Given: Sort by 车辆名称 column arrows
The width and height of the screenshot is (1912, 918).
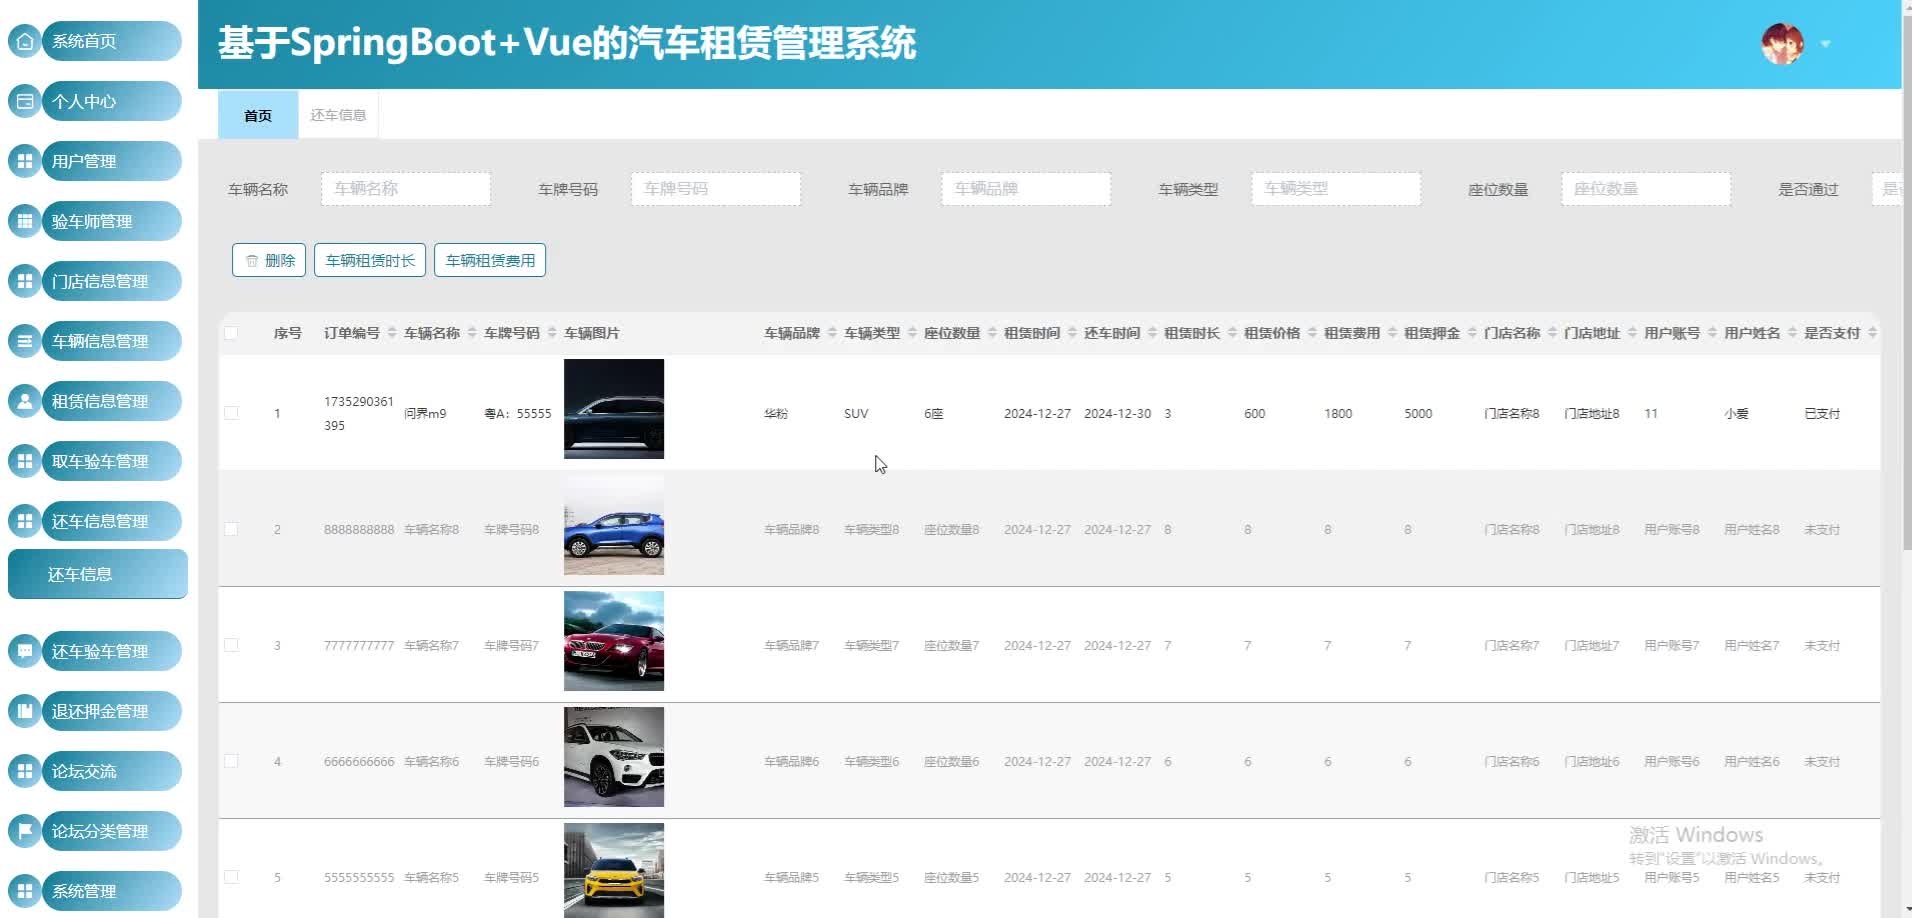Looking at the screenshot, I should [472, 333].
